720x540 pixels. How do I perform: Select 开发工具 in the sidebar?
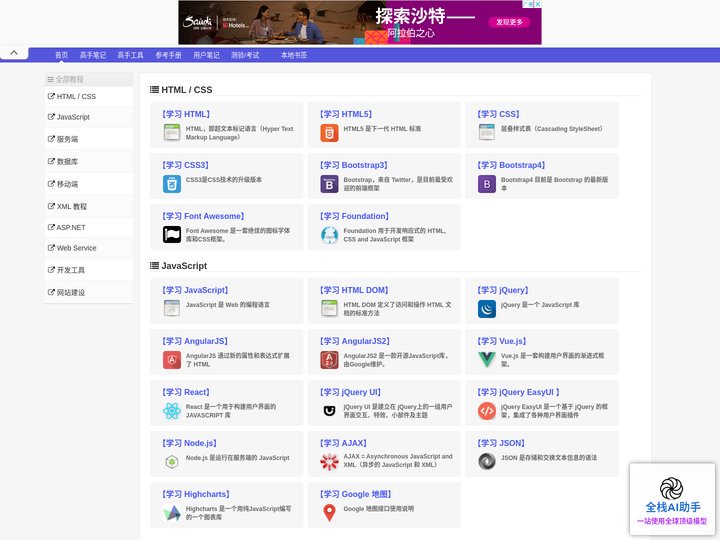(89, 270)
